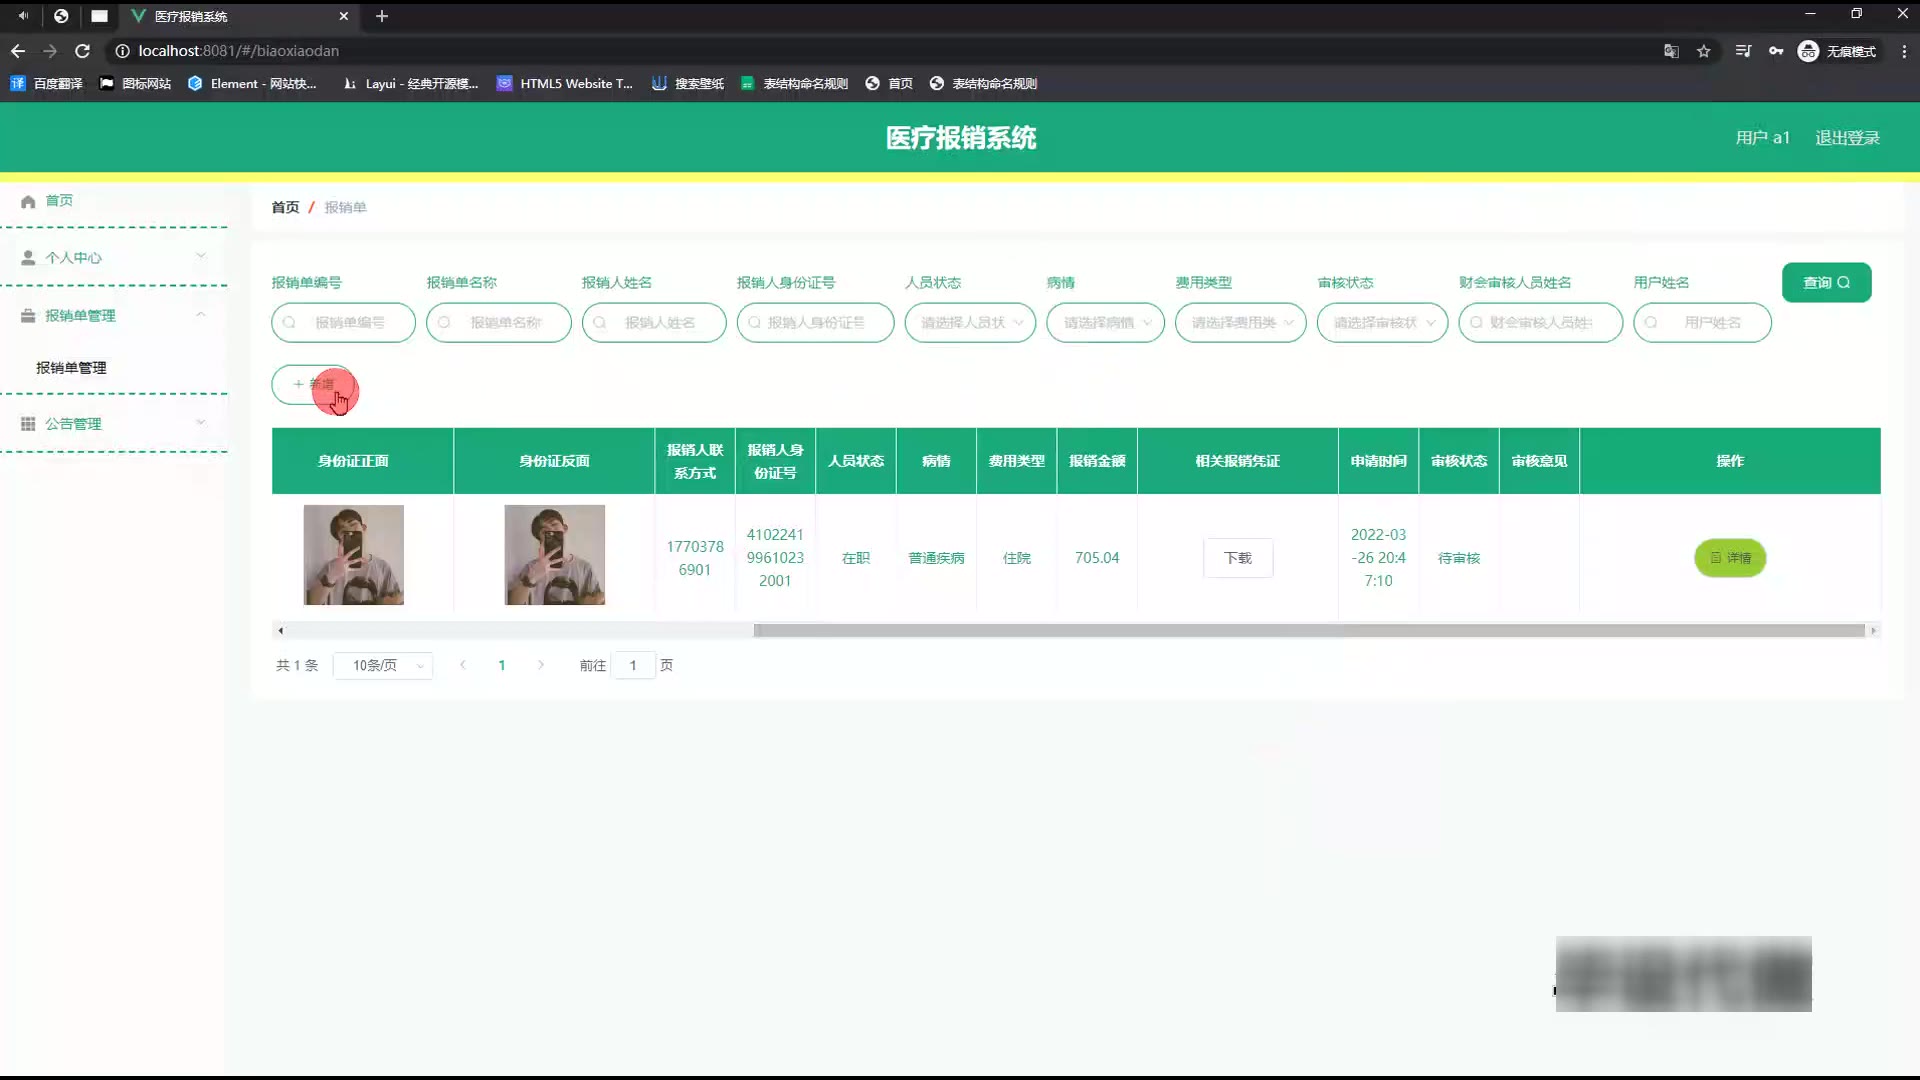Open the 人员状态 filter dropdown
The width and height of the screenshot is (1920, 1080).
pyautogui.click(x=970, y=322)
